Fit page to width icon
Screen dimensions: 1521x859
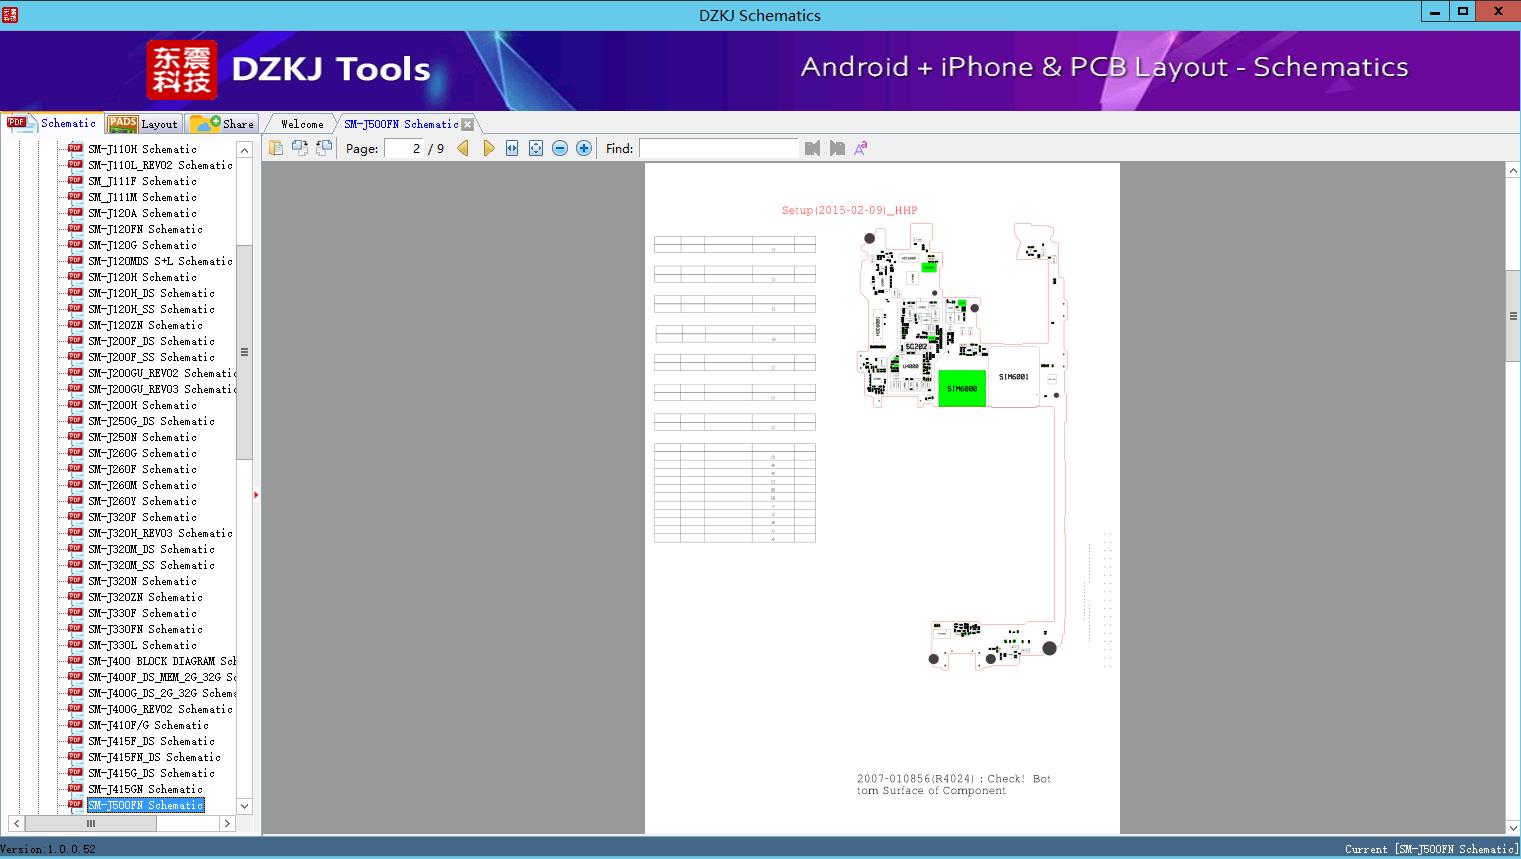coord(512,148)
